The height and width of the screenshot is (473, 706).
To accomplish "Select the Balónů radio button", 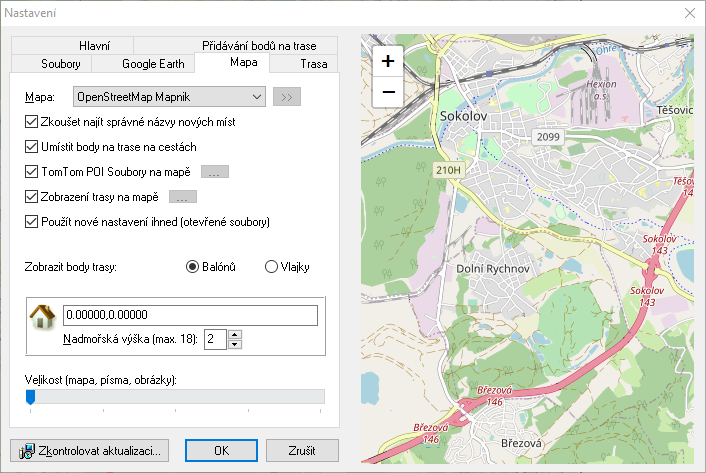I will 193,266.
